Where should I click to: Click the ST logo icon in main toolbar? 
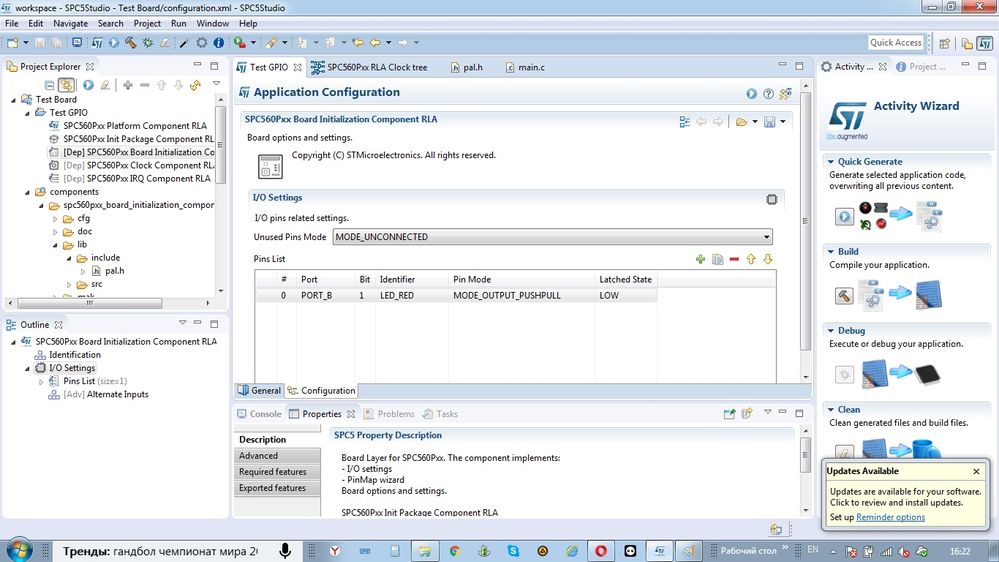[97, 43]
